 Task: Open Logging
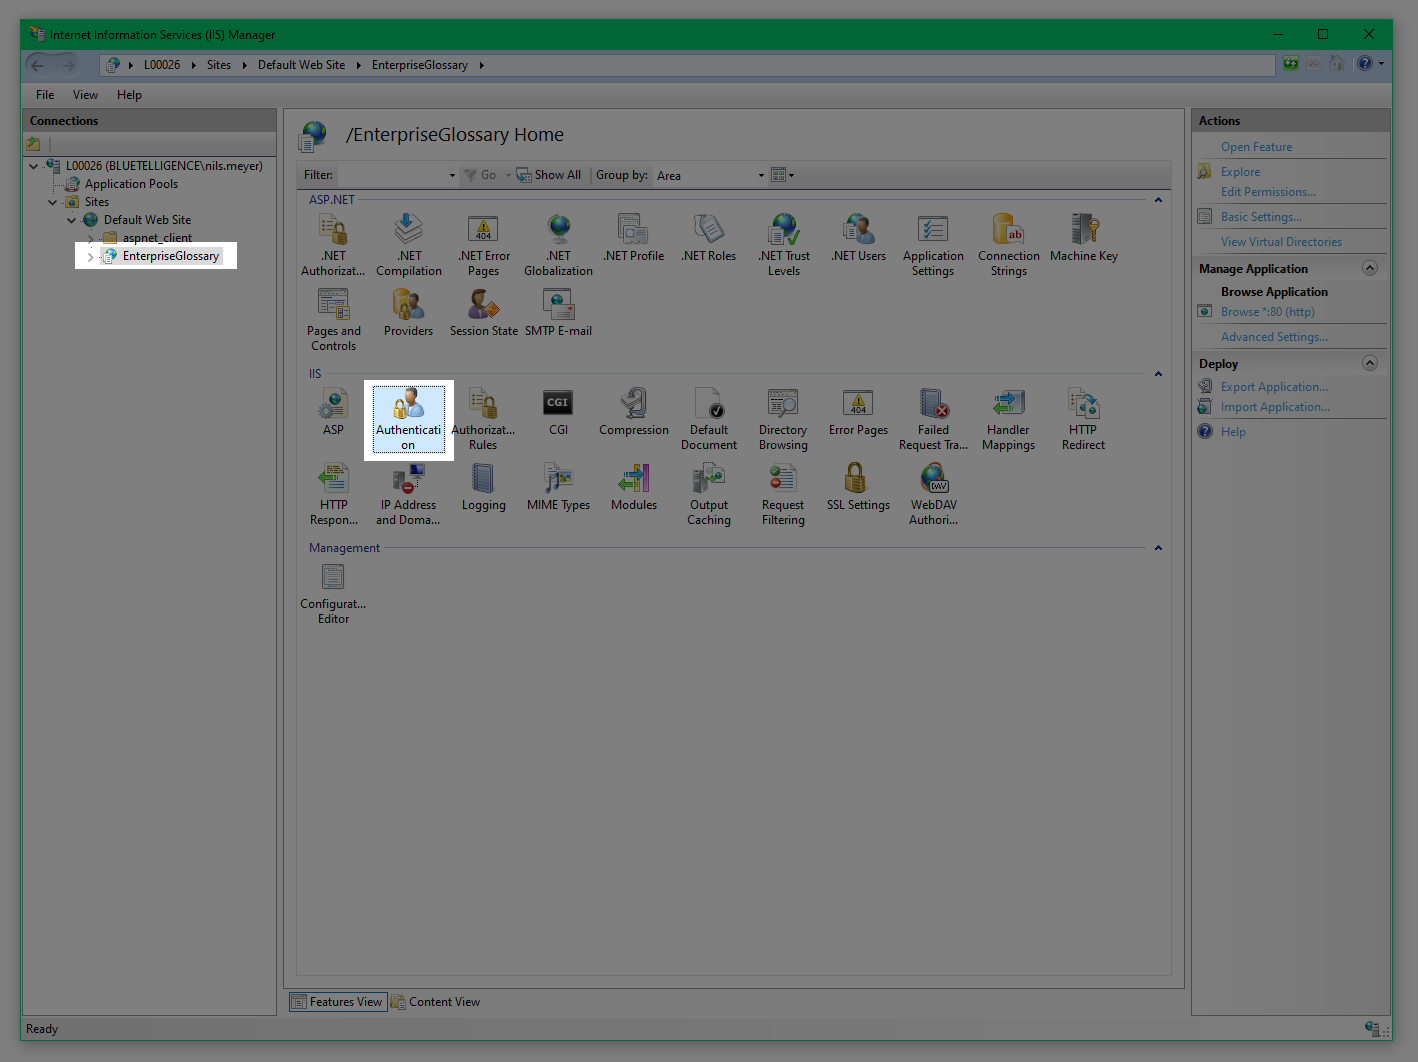pyautogui.click(x=483, y=490)
